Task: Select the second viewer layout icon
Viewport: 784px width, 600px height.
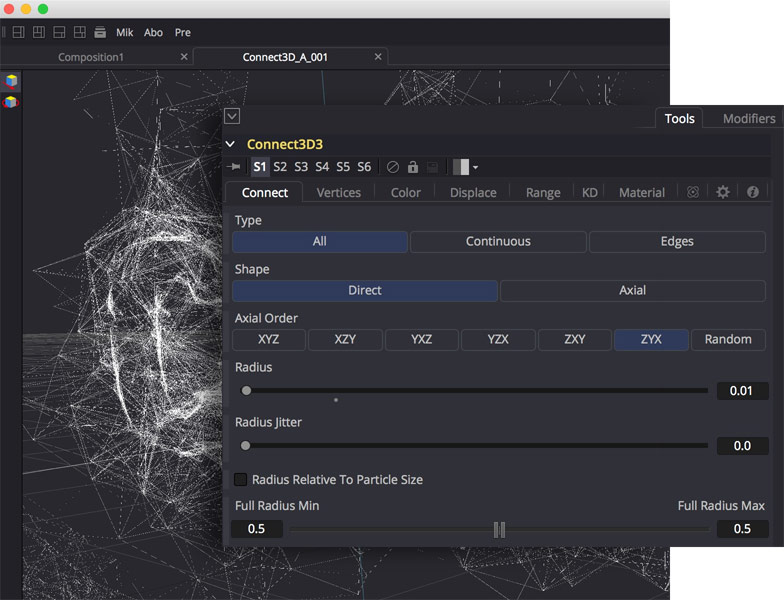Action: 39,32
